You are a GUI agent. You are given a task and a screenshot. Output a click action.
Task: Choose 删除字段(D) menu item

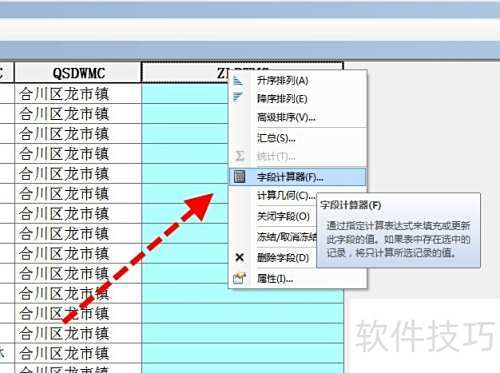(x=283, y=257)
